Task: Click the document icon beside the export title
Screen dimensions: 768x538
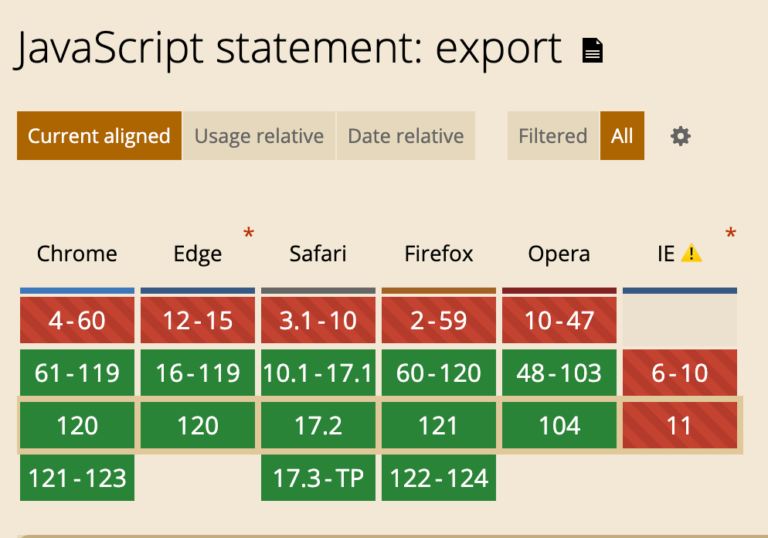Action: [x=593, y=50]
